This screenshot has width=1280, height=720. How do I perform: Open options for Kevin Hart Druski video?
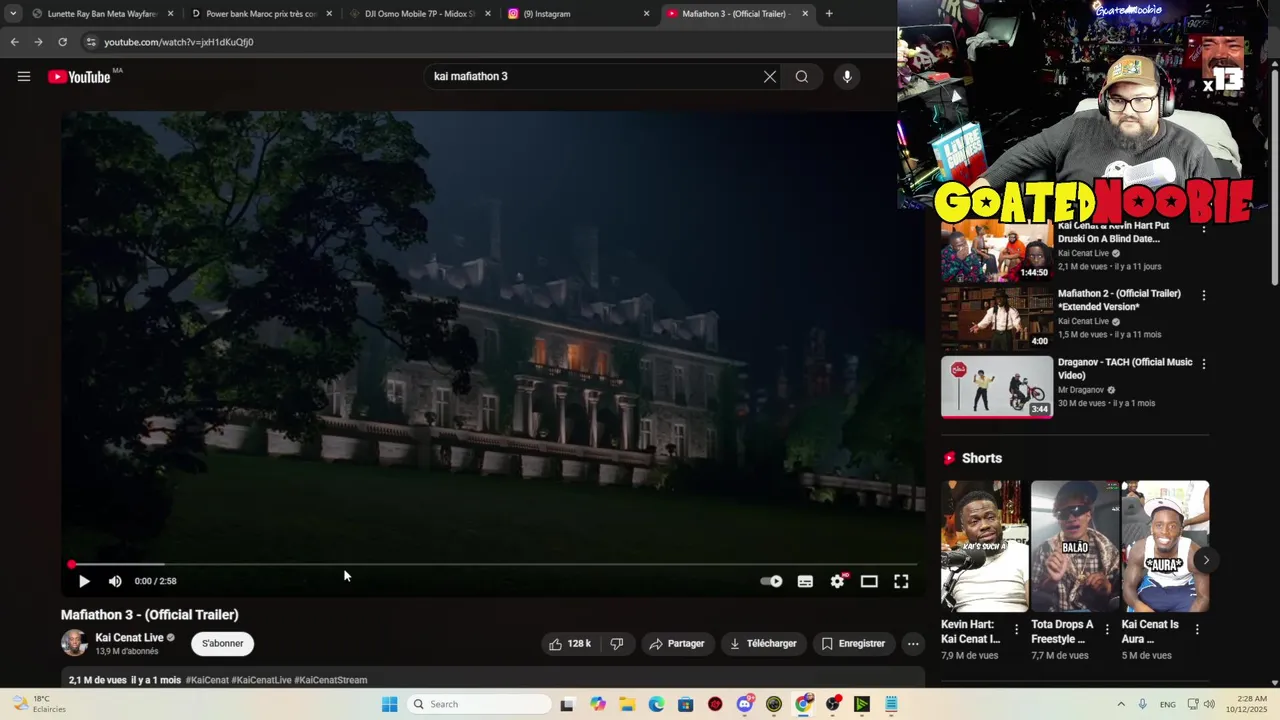(1203, 229)
